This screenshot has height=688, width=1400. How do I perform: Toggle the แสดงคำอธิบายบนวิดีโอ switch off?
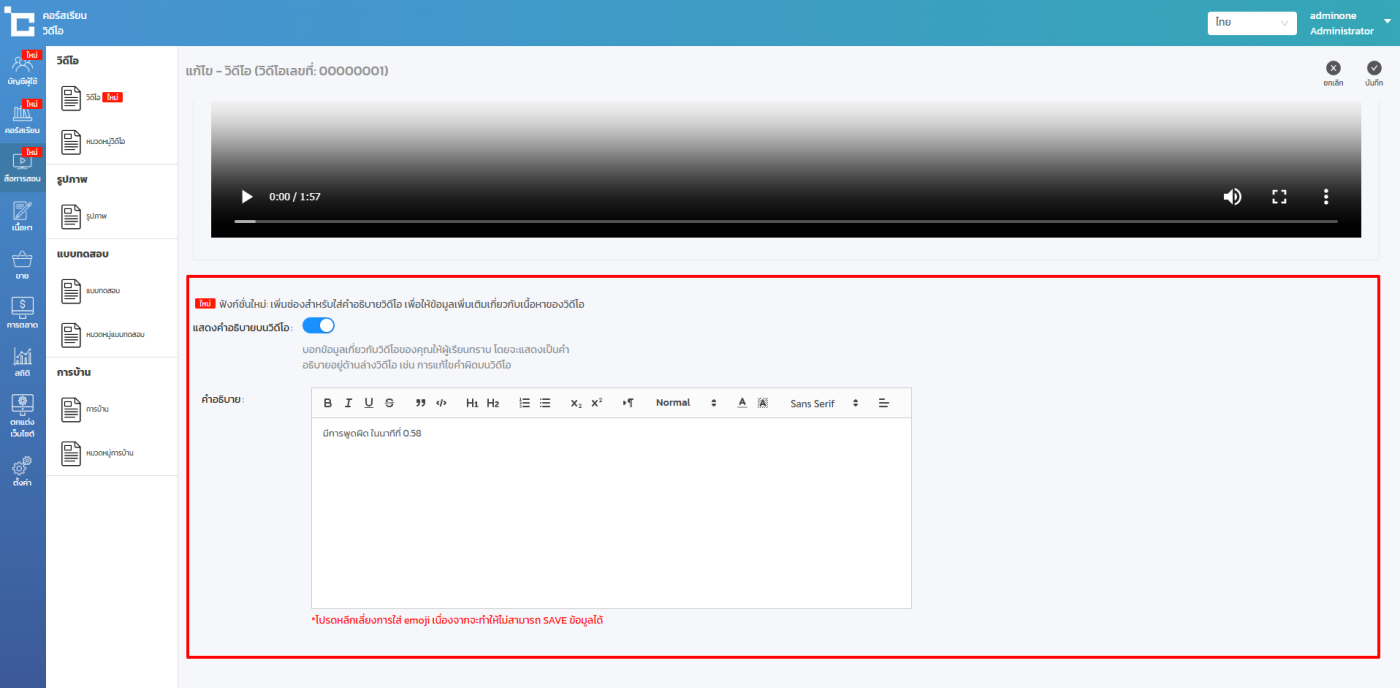coord(318,326)
